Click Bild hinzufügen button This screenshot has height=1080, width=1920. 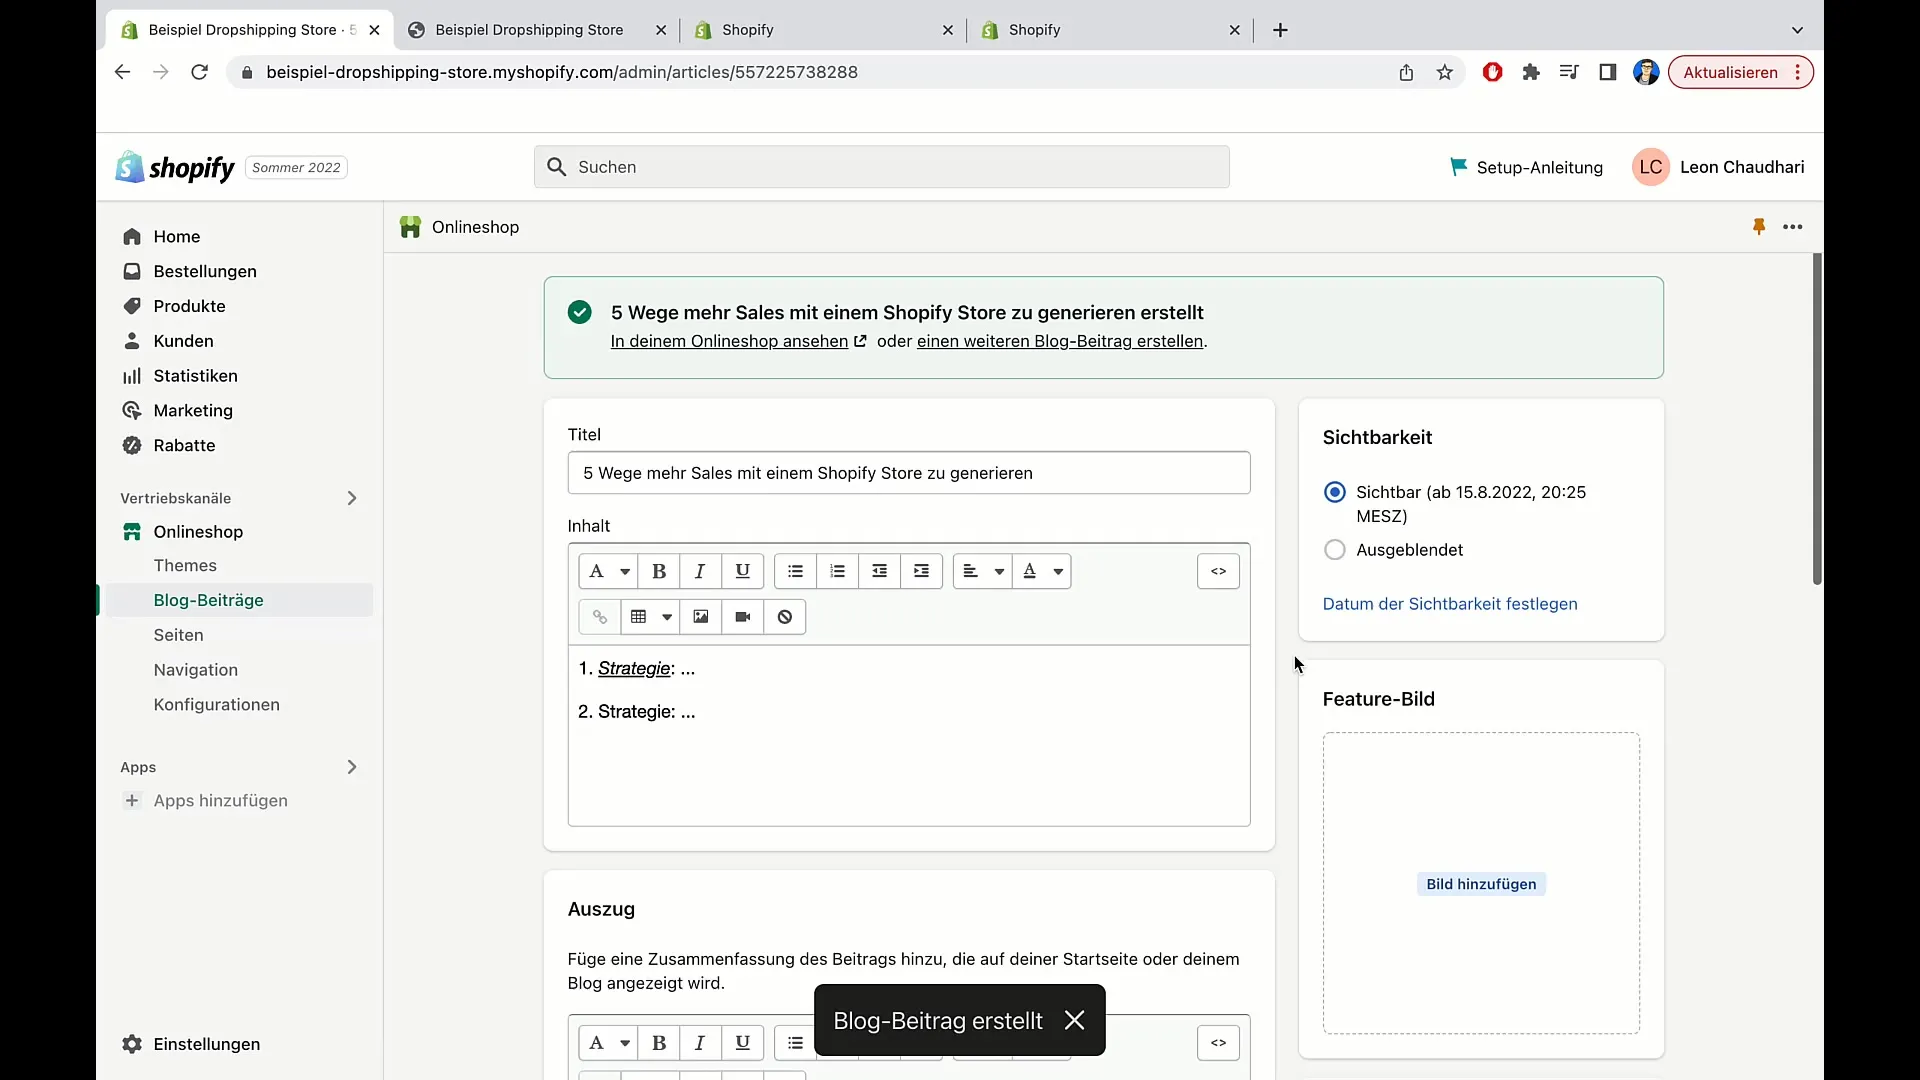tap(1480, 884)
